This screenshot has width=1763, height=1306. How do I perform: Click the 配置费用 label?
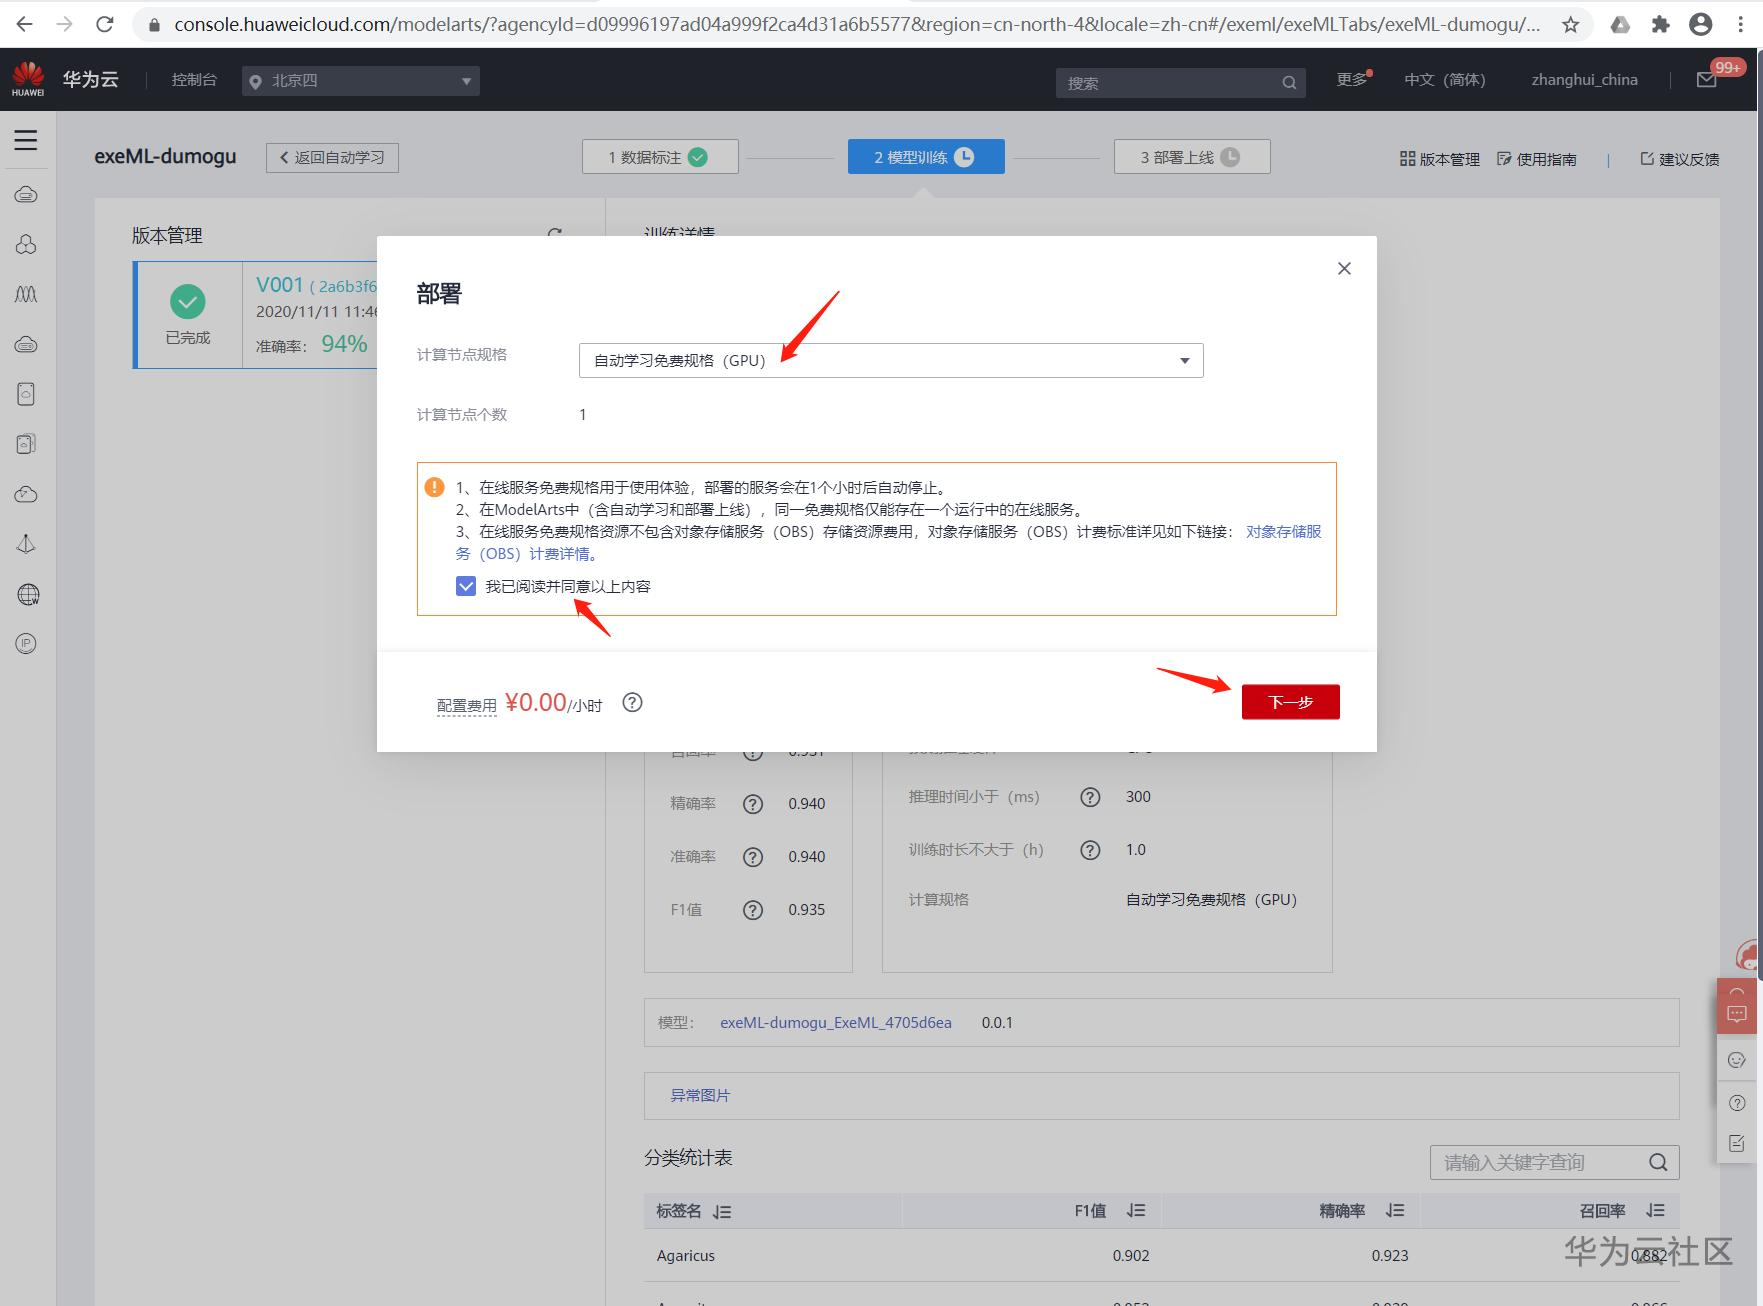(x=467, y=706)
